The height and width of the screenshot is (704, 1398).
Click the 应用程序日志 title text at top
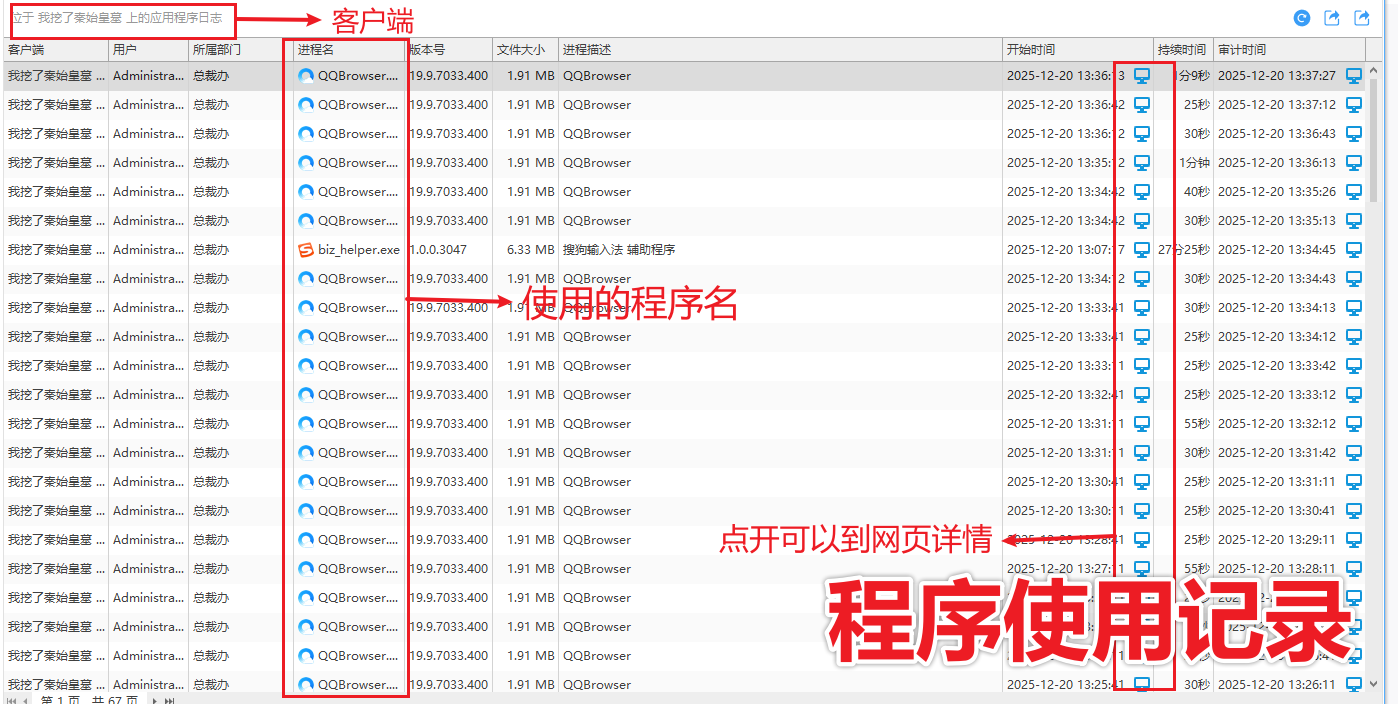[x=186, y=18]
